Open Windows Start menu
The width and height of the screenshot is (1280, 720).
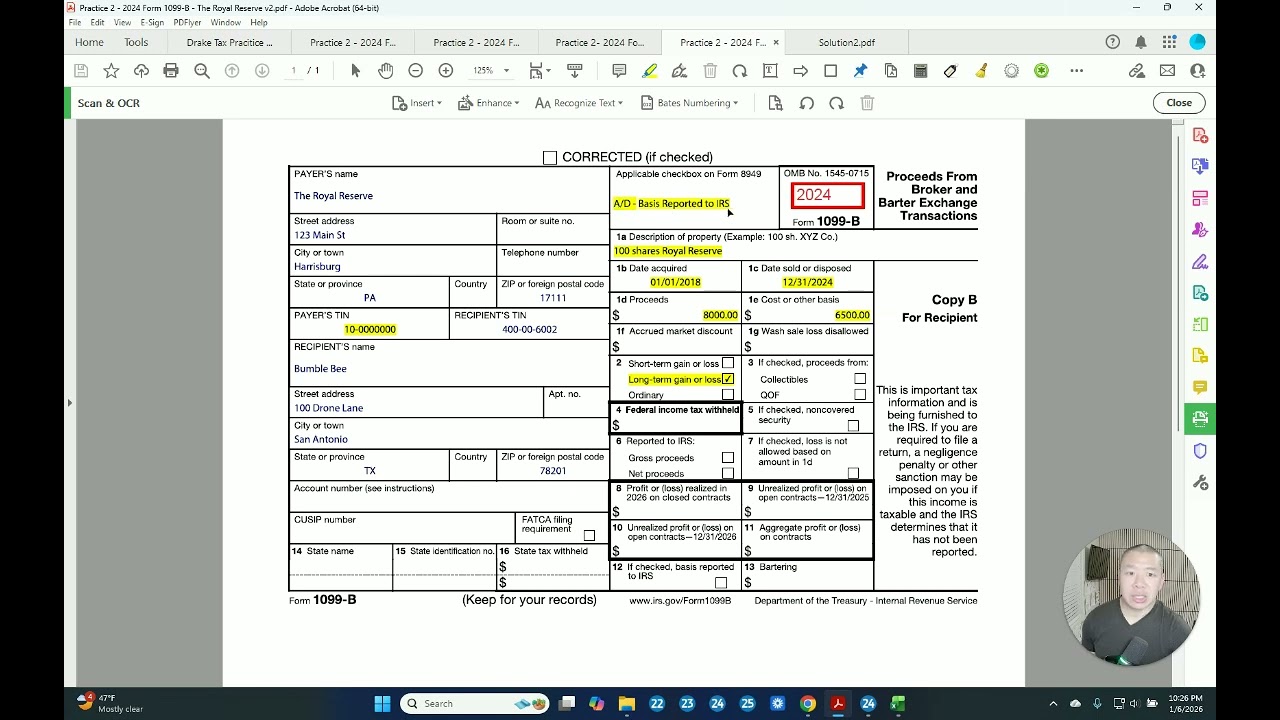[382, 704]
